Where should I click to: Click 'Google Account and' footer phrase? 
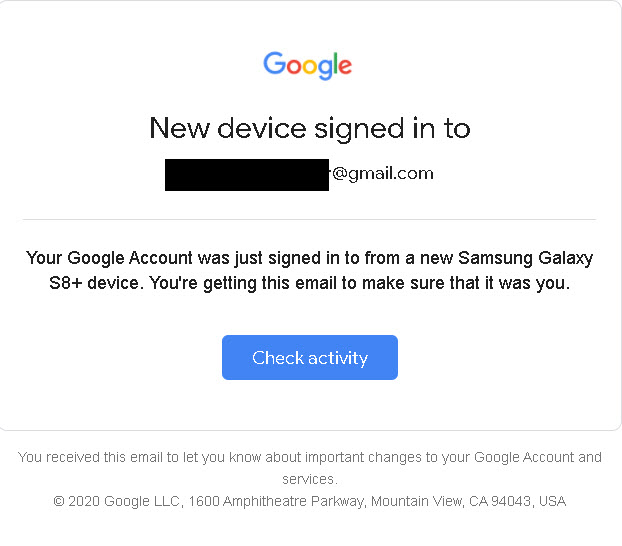point(538,458)
